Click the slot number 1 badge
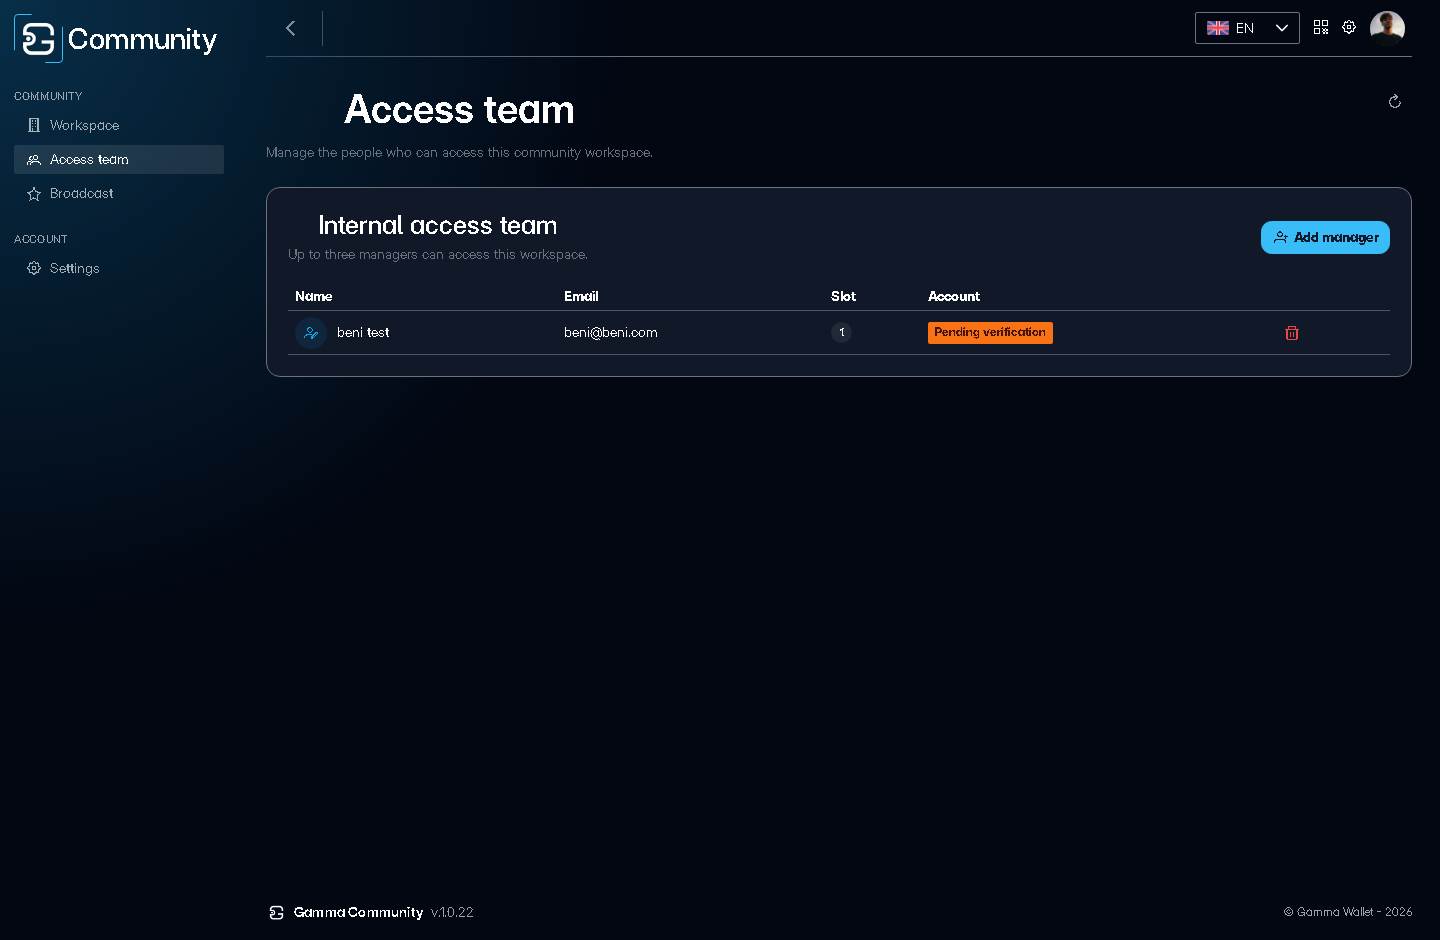Screen dimensions: 1440x940 tap(842, 333)
